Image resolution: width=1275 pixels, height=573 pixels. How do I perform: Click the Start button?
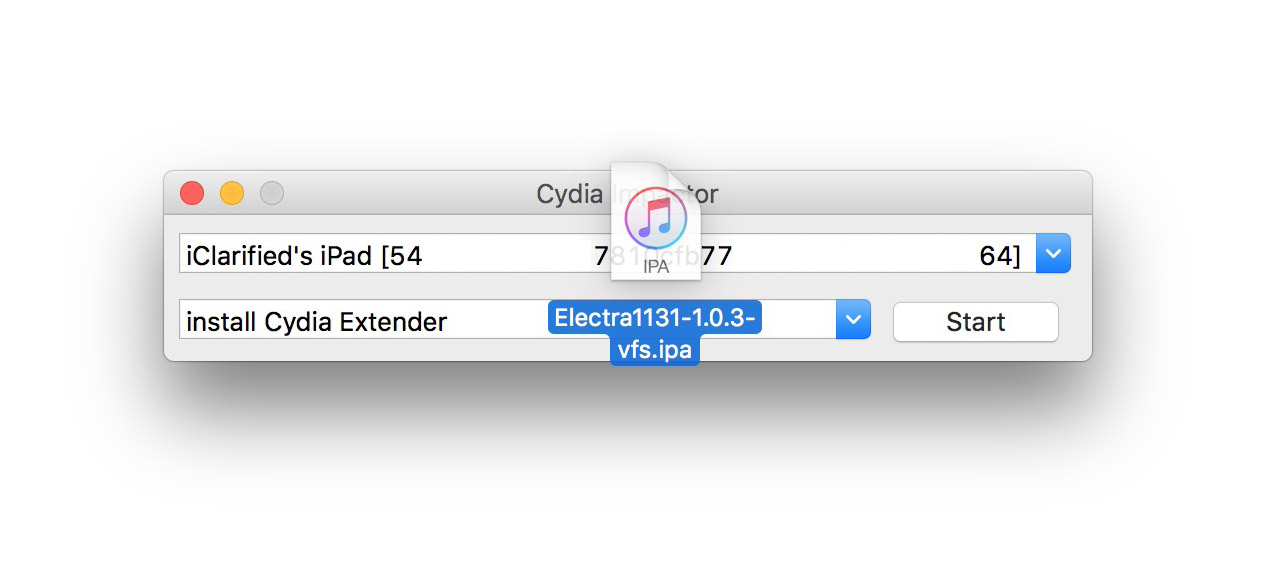[x=975, y=322]
